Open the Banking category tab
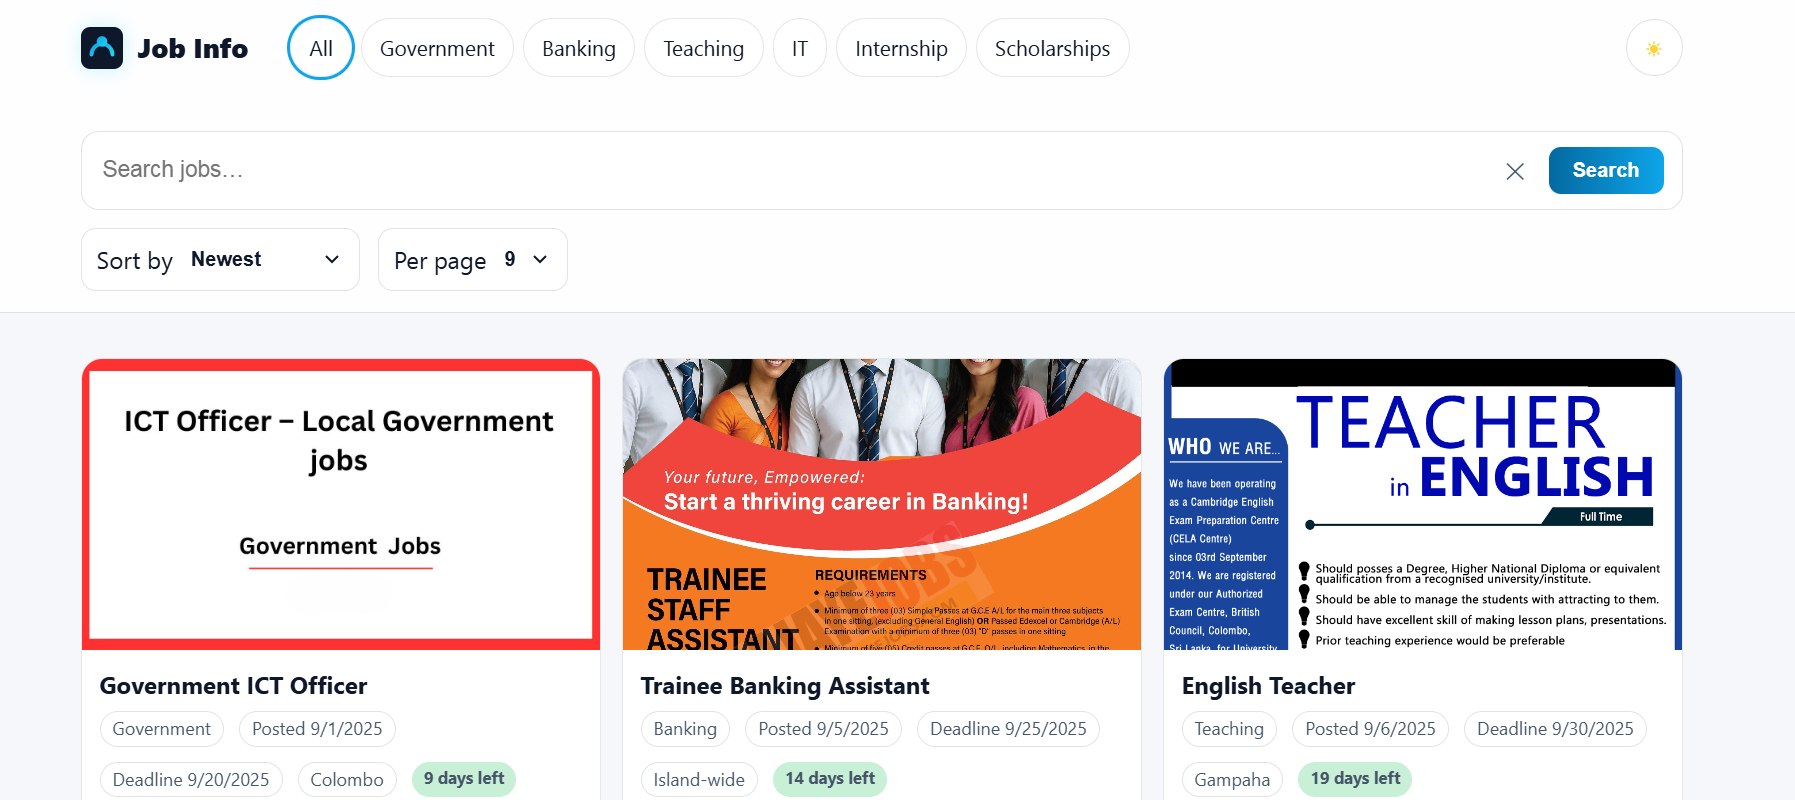 tap(579, 48)
